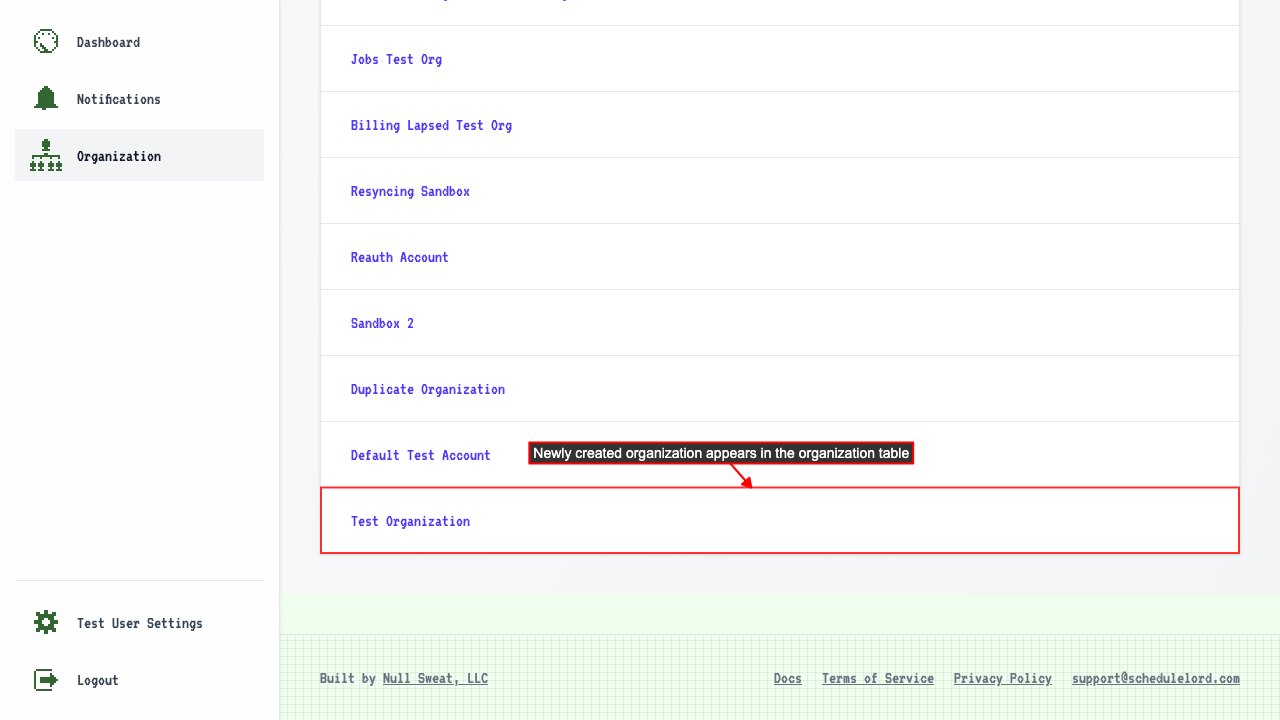Open the Default Test Account organization
Viewport: 1280px width, 720px height.
(x=420, y=455)
